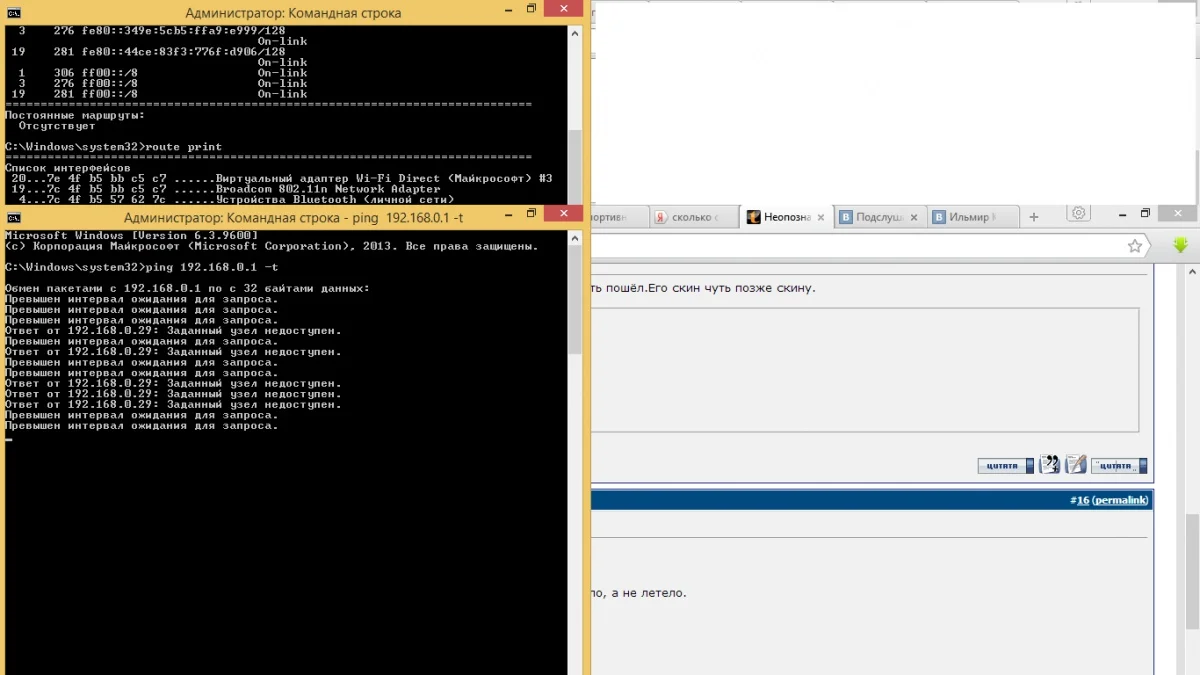Click 'Microsoft Windows [Version 6.3.9600]' line

[131, 235]
